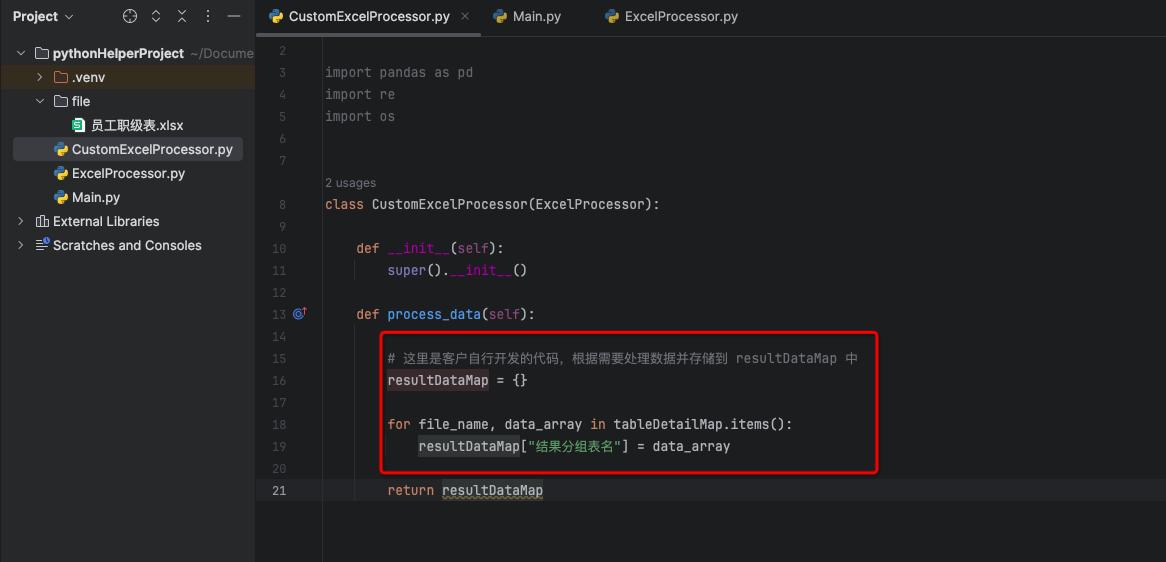Click the Expand All icon in Project panel

click(156, 17)
